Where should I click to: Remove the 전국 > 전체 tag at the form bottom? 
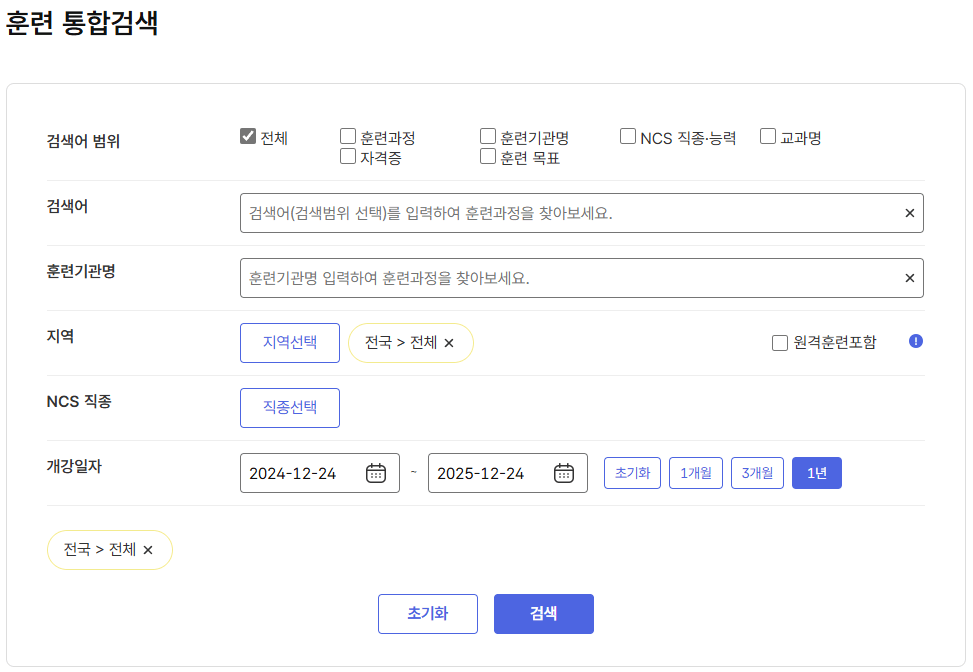click(150, 549)
